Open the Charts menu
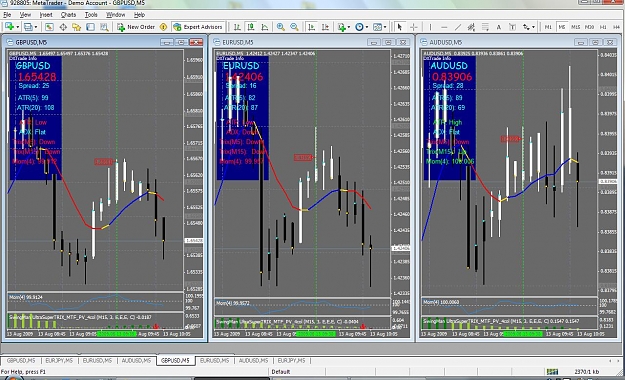Screen dimensions: 625x380 pyautogui.click(x=68, y=15)
